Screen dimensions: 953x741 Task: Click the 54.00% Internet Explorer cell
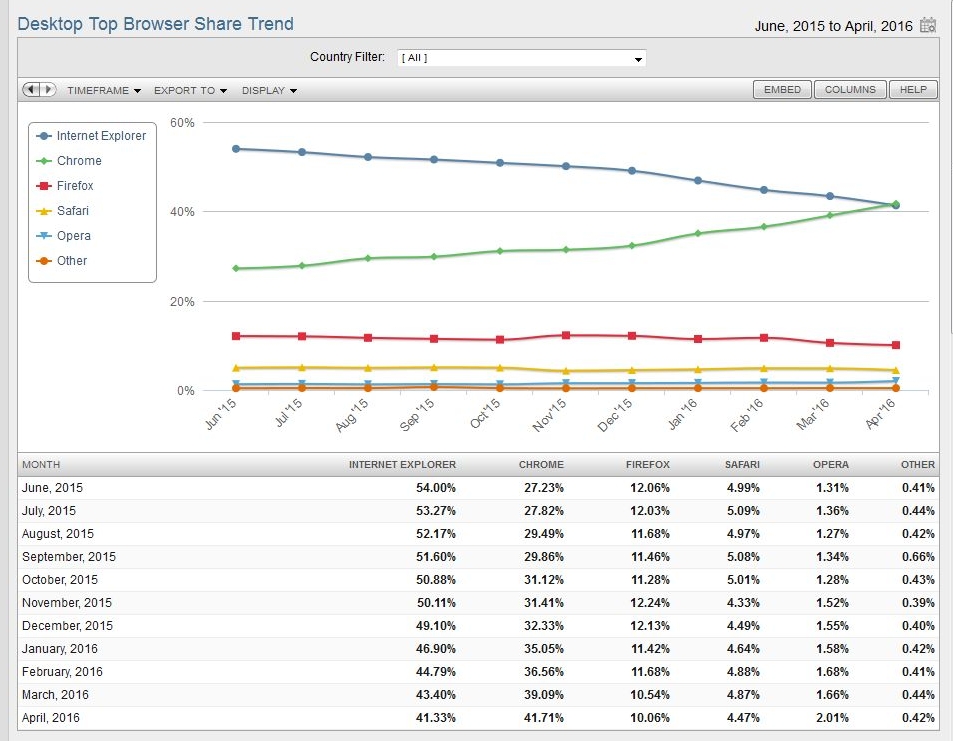(x=436, y=488)
